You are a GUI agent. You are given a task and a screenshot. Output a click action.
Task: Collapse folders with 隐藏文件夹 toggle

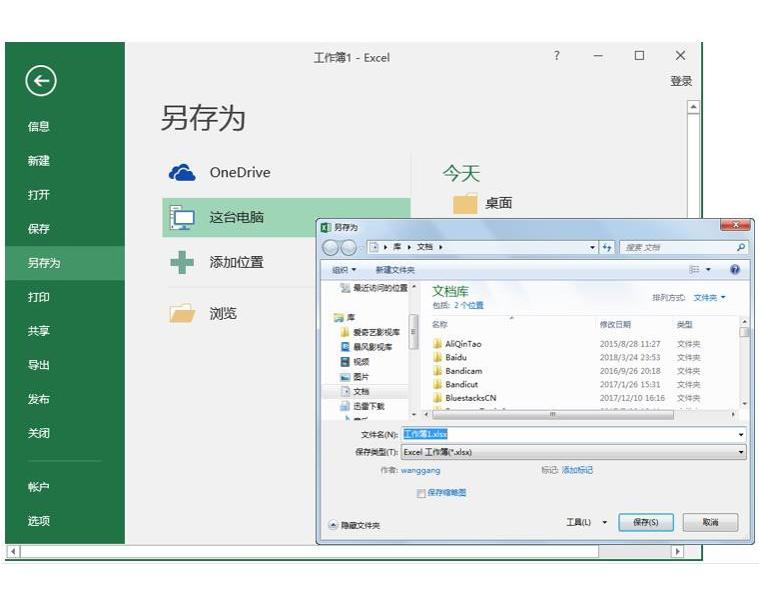tap(354, 525)
